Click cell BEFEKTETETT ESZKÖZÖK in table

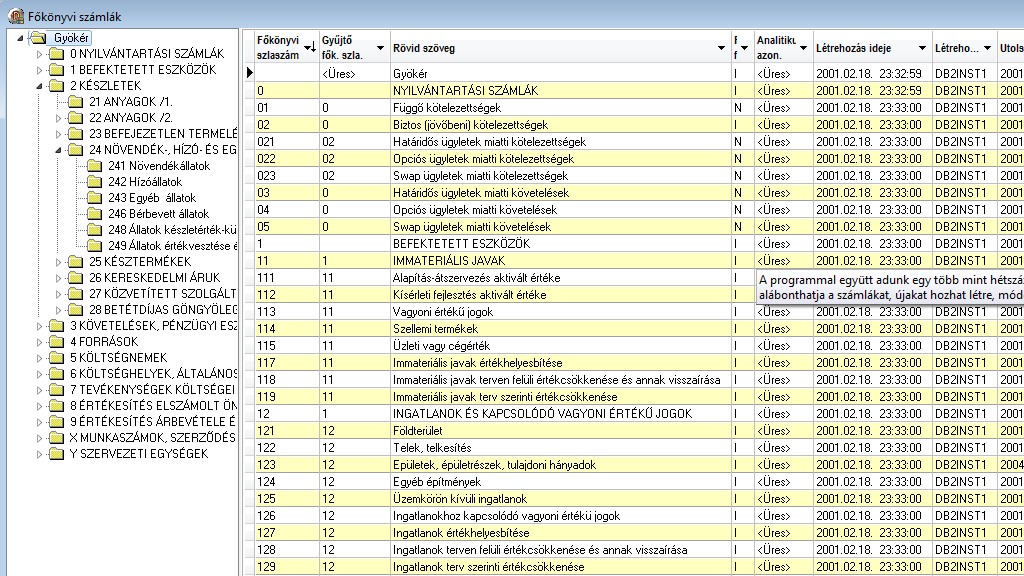pyautogui.click(x=560, y=244)
